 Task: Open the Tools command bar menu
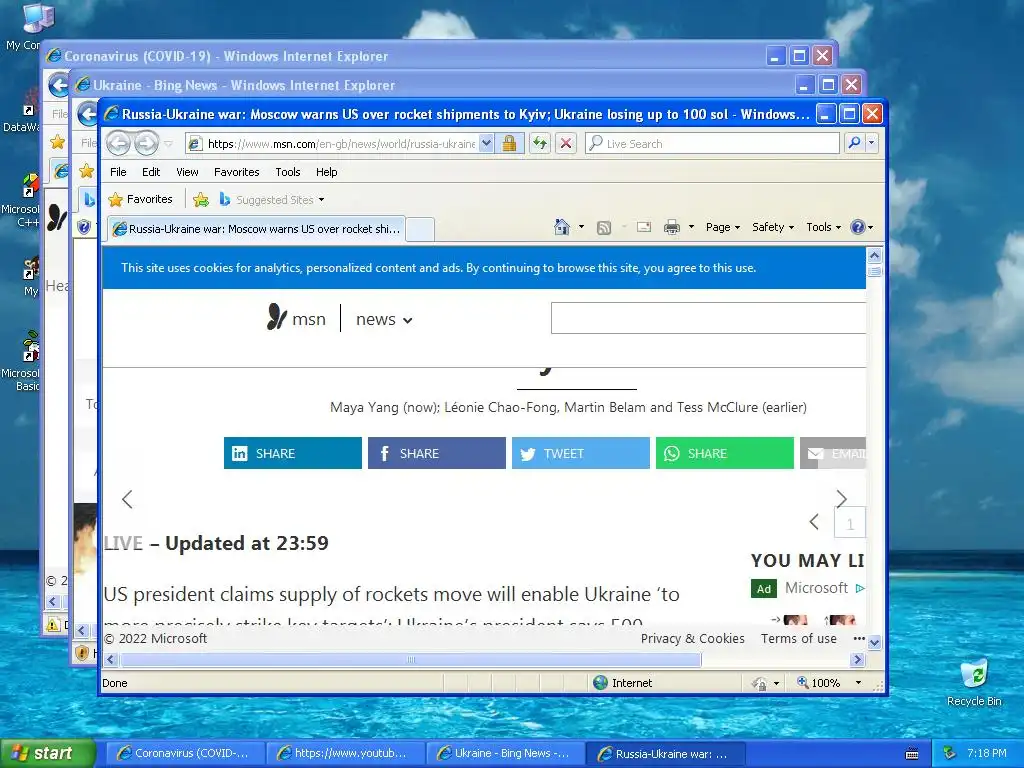coord(823,227)
